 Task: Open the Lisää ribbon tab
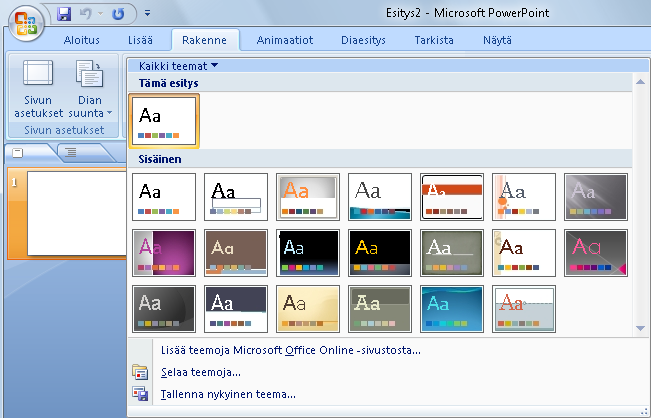[140, 40]
